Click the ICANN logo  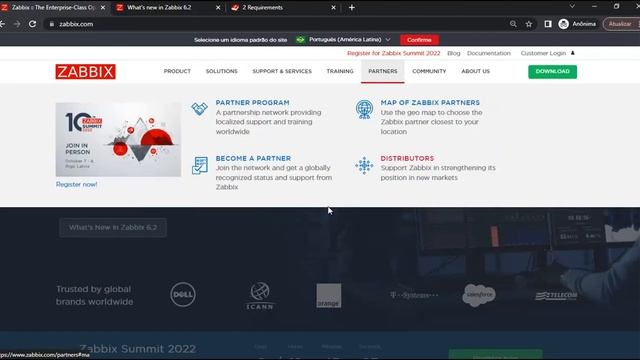click(x=260, y=296)
